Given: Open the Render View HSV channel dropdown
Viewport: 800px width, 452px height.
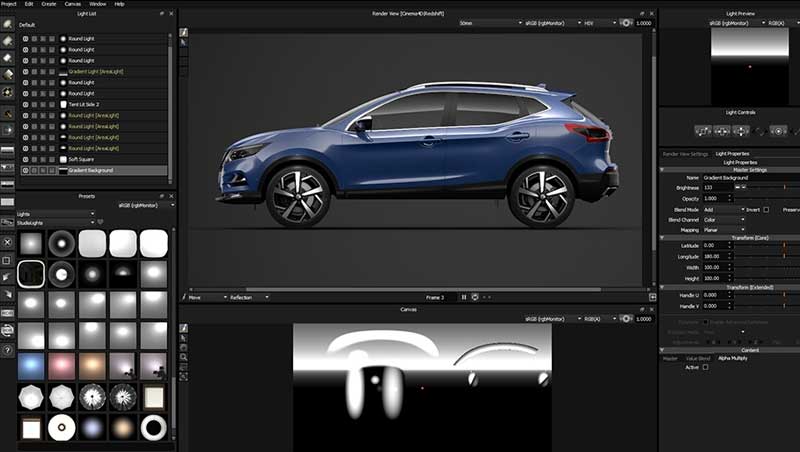Looking at the screenshot, I should (601, 23).
